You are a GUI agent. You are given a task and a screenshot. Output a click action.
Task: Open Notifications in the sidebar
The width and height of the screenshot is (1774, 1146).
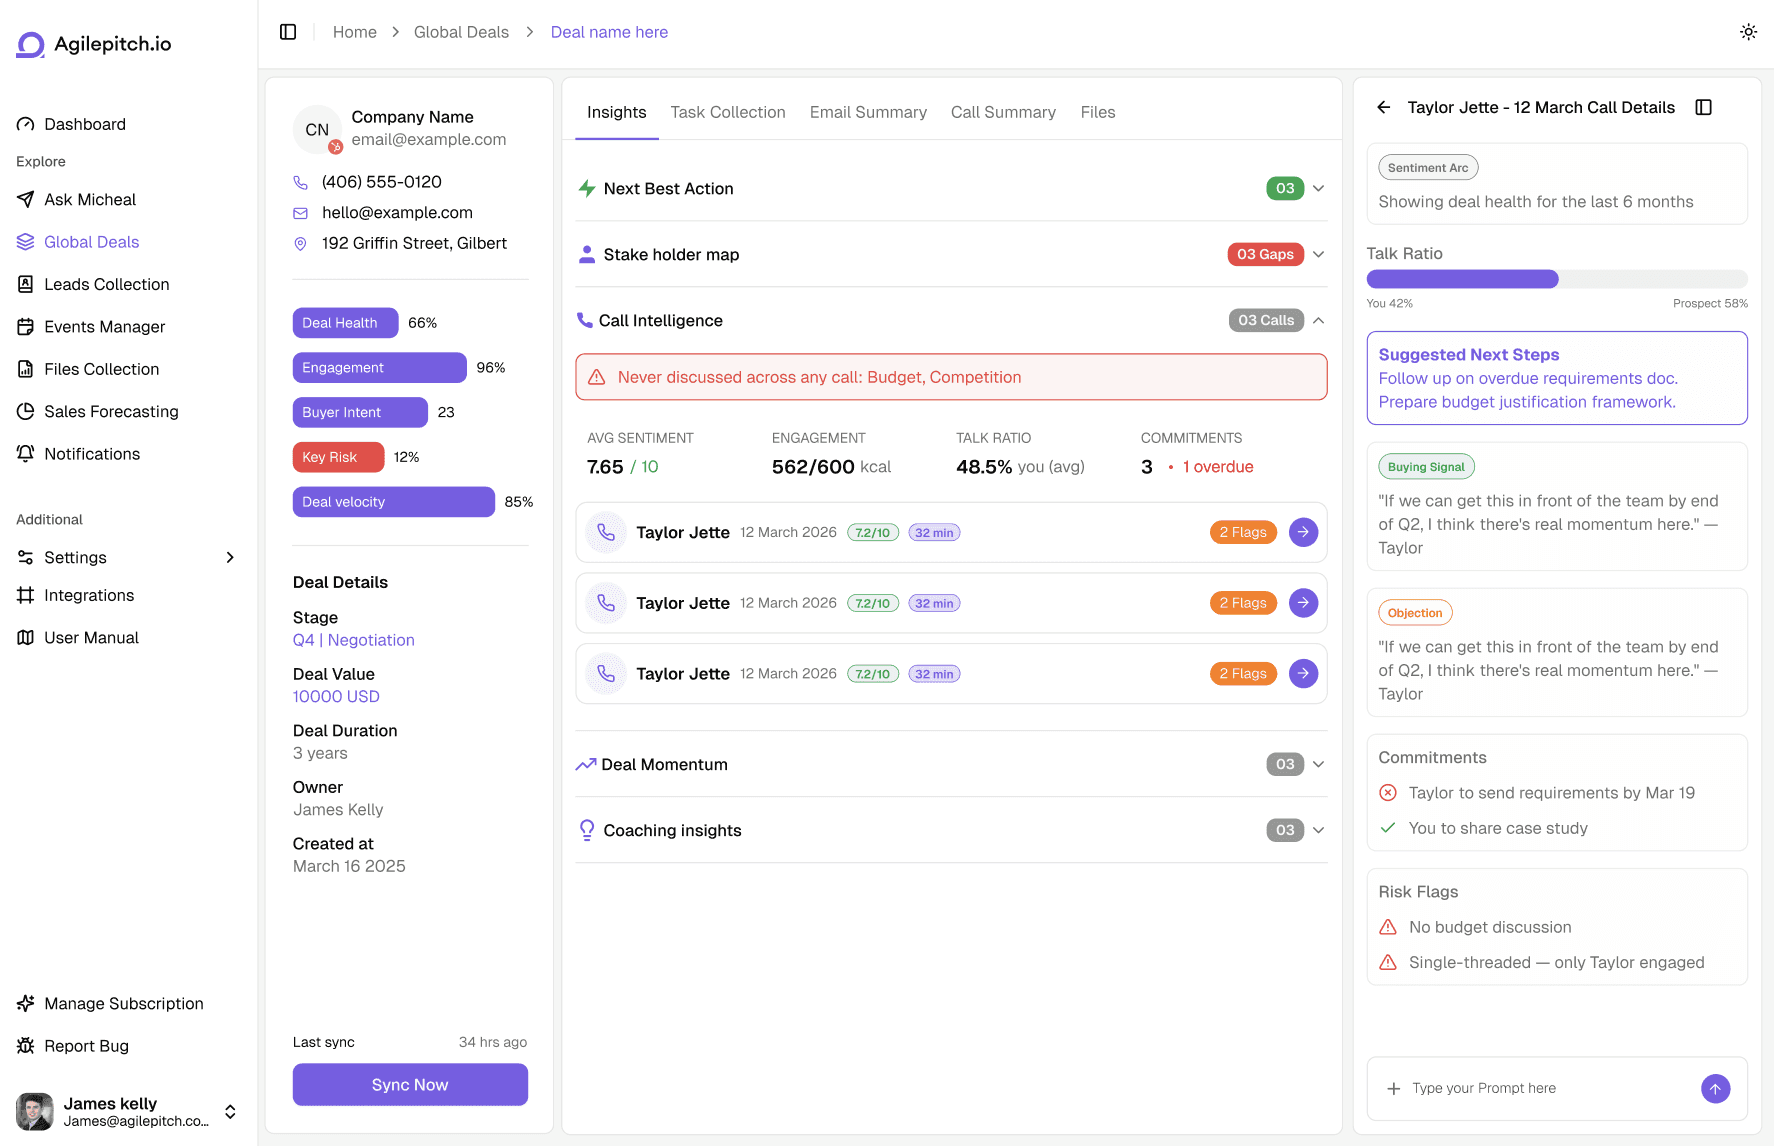pos(91,453)
